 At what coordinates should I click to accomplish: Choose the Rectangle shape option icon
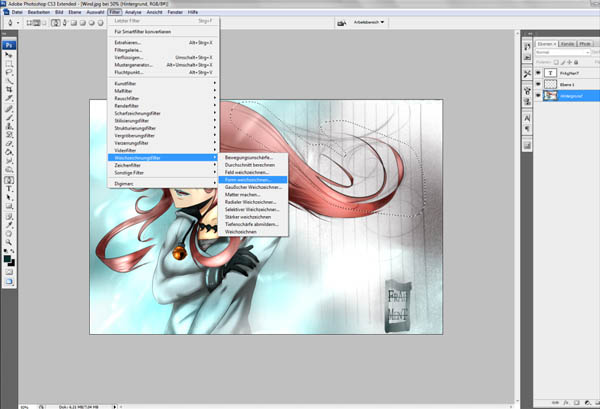(74, 23)
